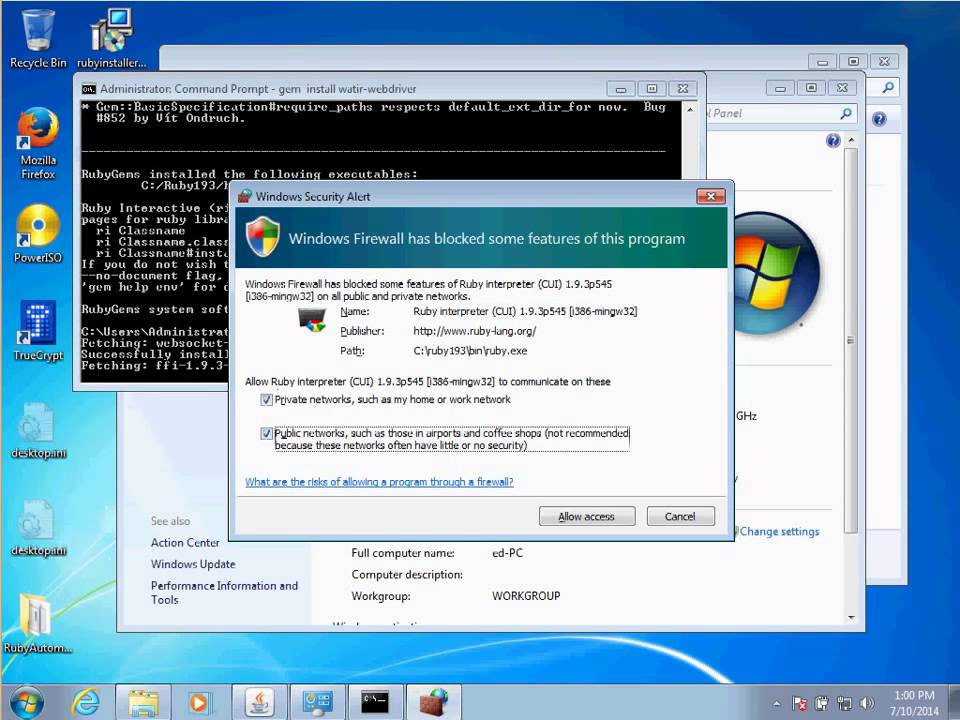This screenshot has width=960, height=720.
Task: Click Cancel in Windows Security Alert
Action: tap(680, 516)
